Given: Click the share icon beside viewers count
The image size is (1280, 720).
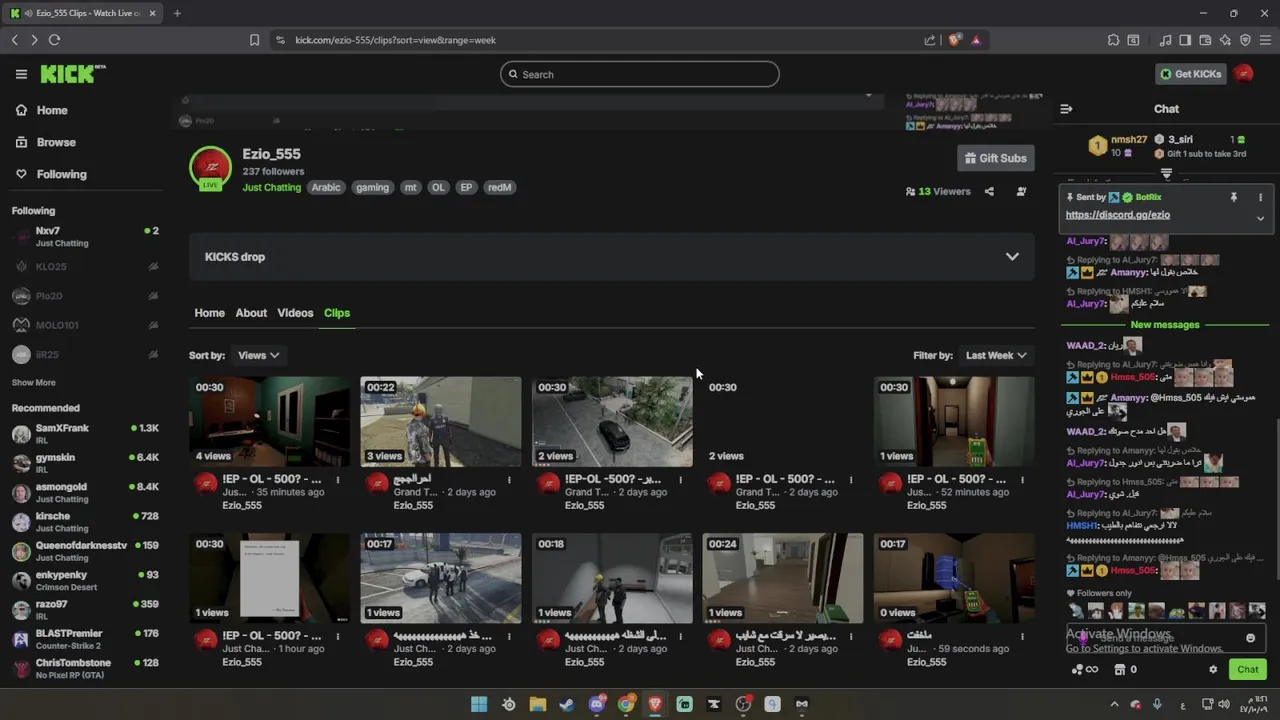Looking at the screenshot, I should click(989, 191).
